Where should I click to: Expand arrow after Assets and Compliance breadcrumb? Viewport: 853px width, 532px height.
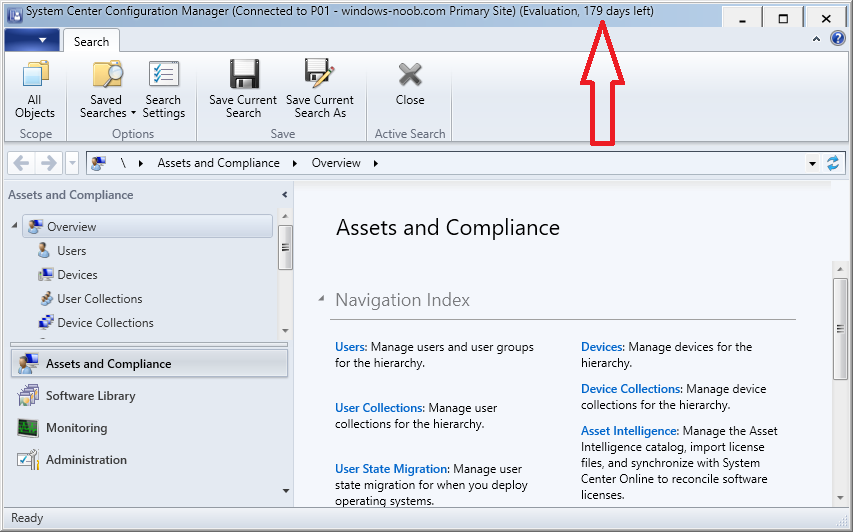tap(295, 163)
